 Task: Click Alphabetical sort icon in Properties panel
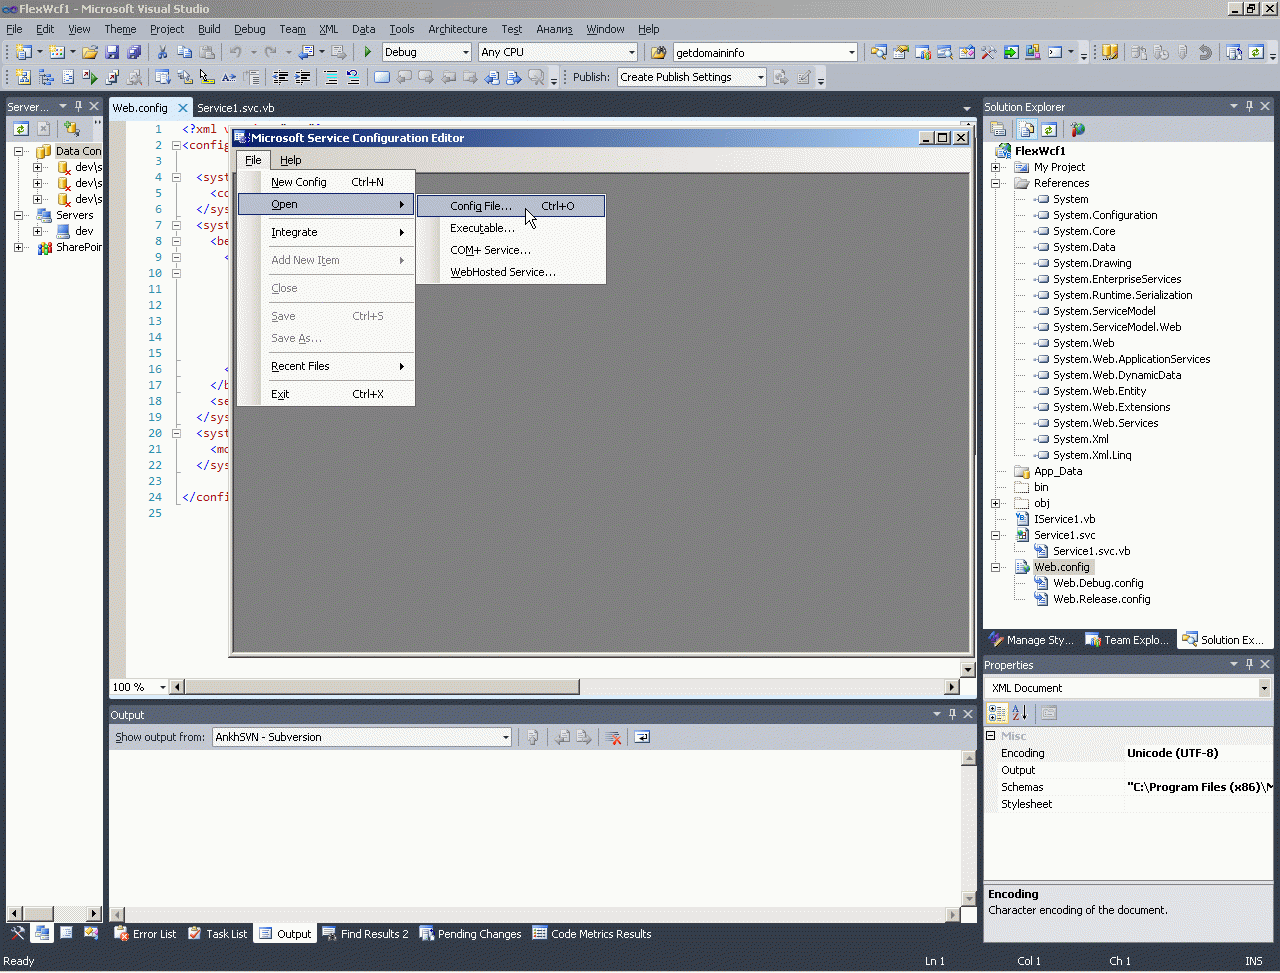1020,713
